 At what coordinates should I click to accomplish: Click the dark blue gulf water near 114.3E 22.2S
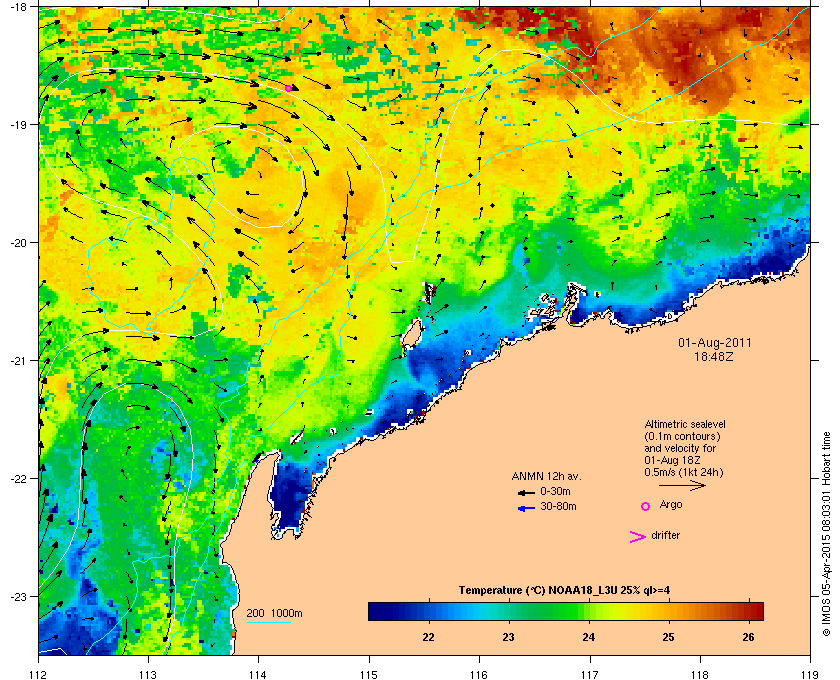click(289, 496)
